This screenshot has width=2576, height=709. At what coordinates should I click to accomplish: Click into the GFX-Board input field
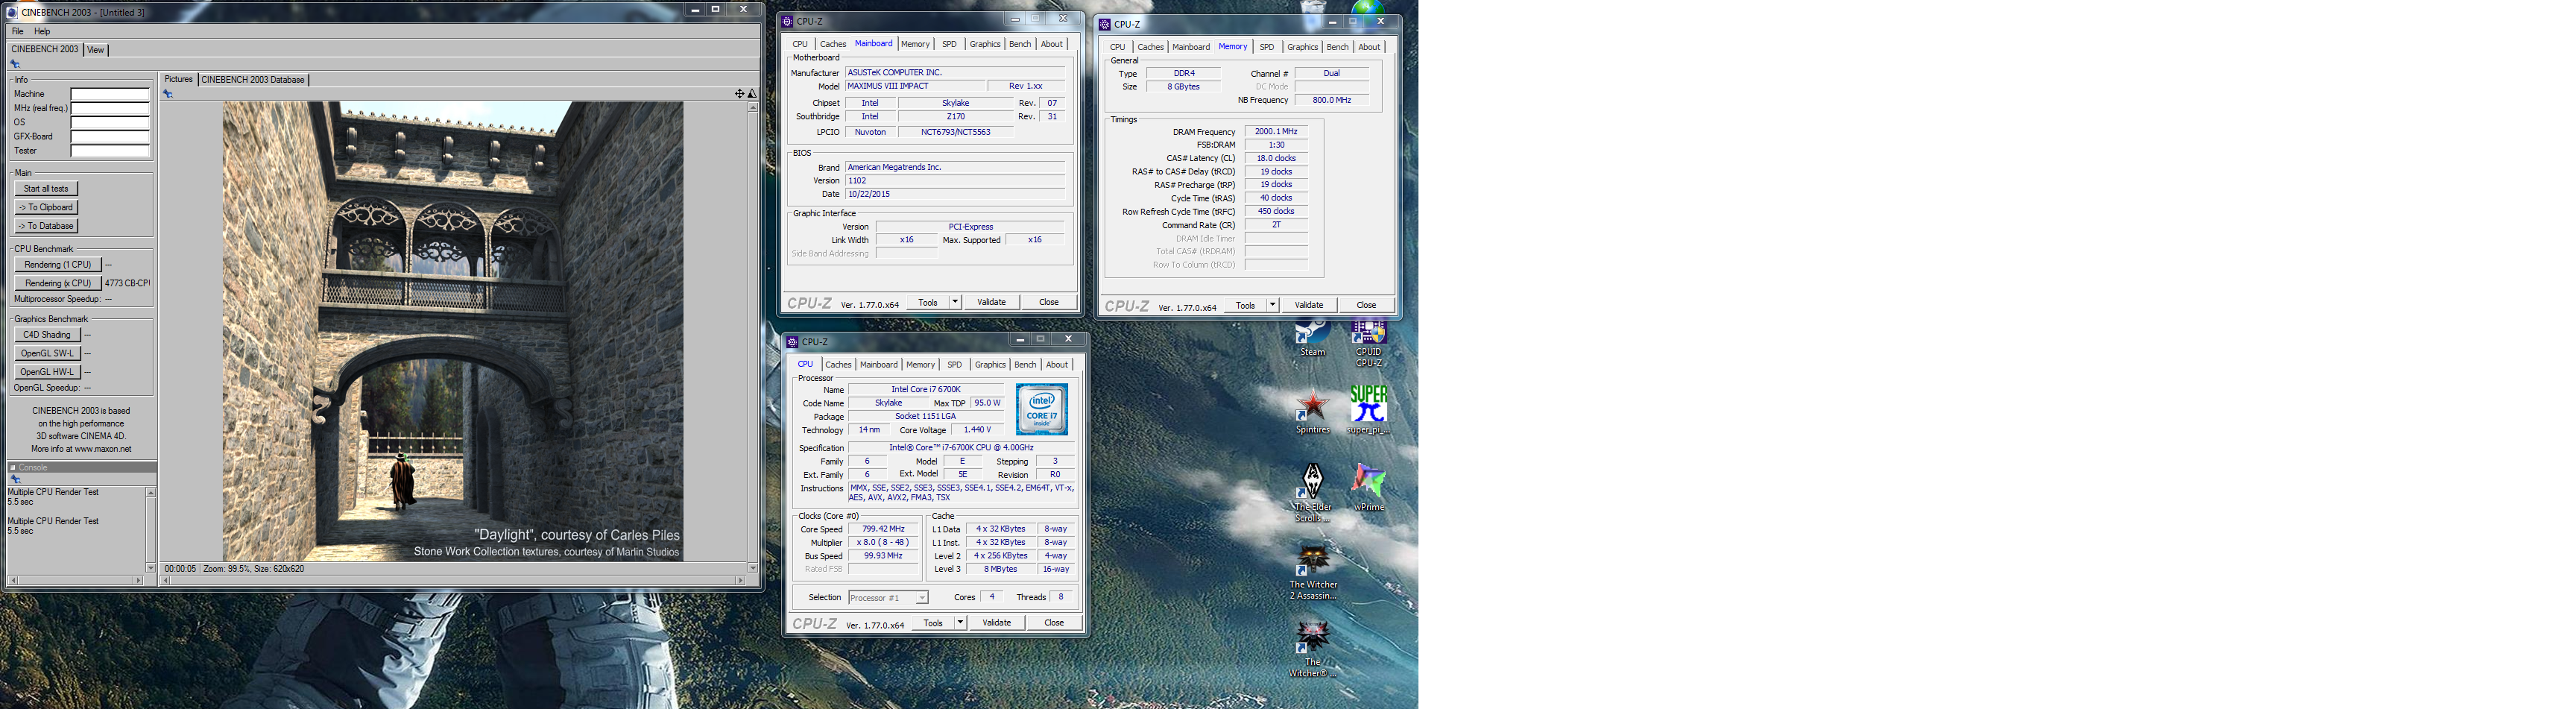[x=110, y=137]
